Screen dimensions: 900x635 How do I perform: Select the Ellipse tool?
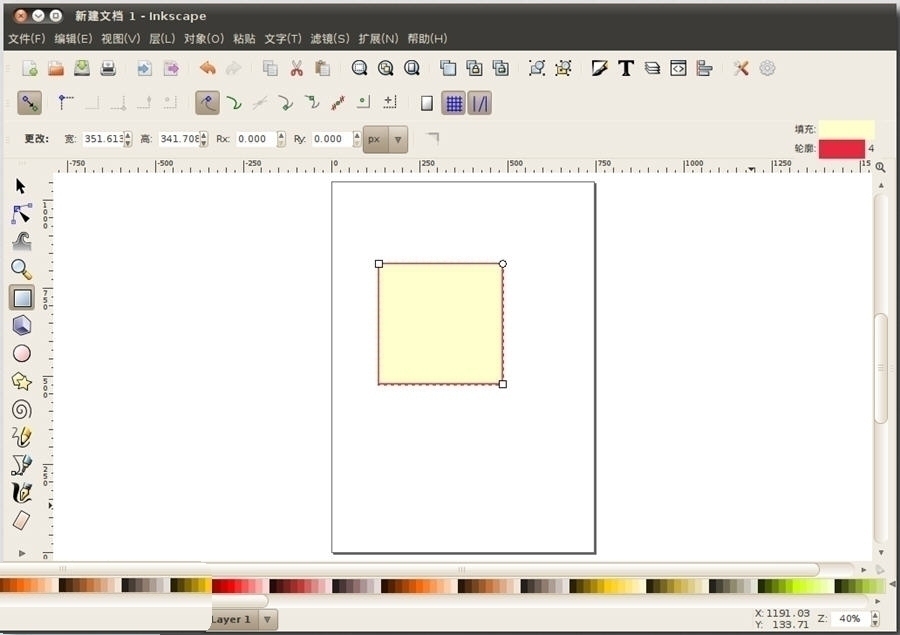(21, 352)
